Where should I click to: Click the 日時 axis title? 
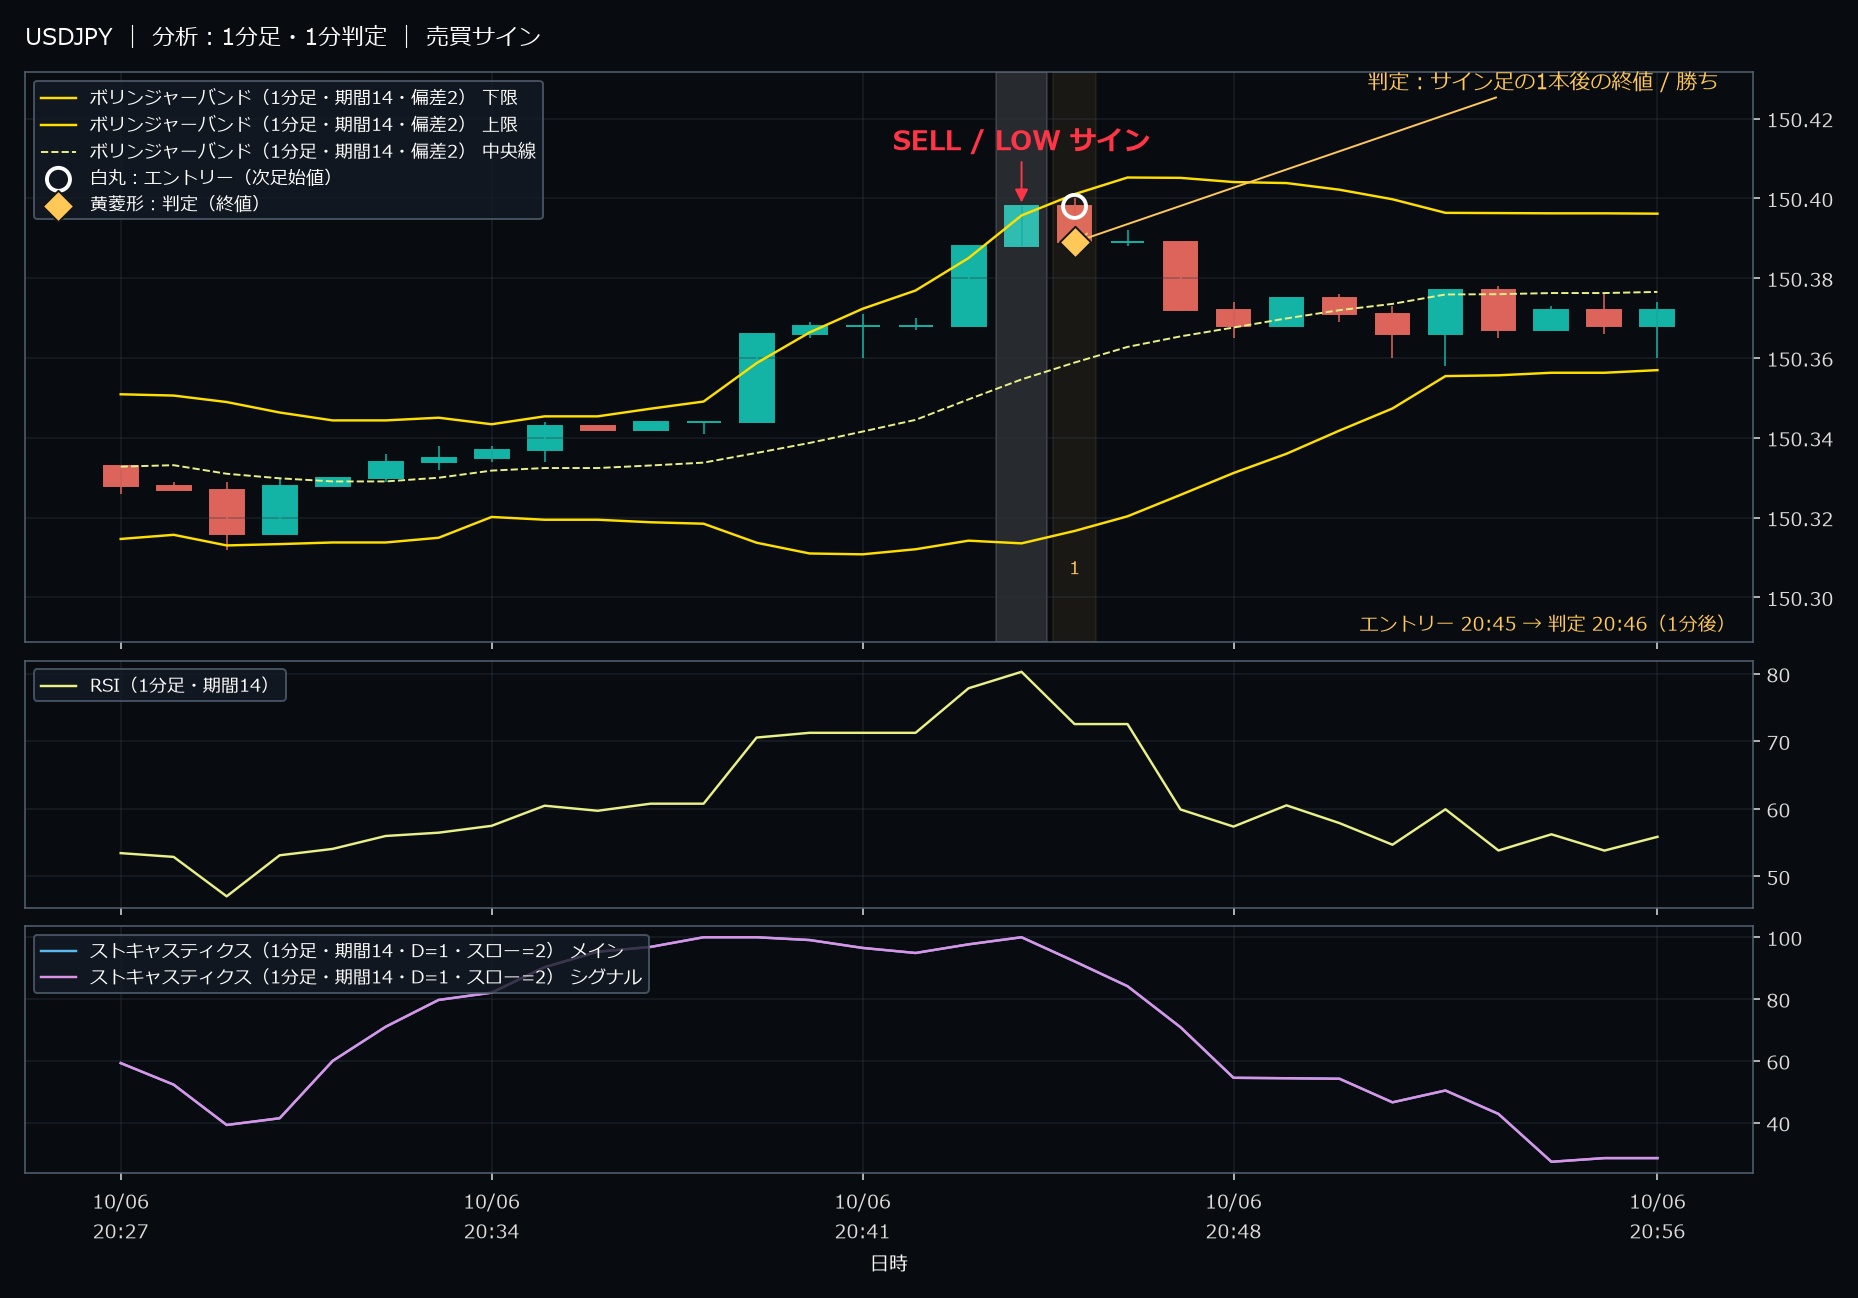tap(889, 1264)
